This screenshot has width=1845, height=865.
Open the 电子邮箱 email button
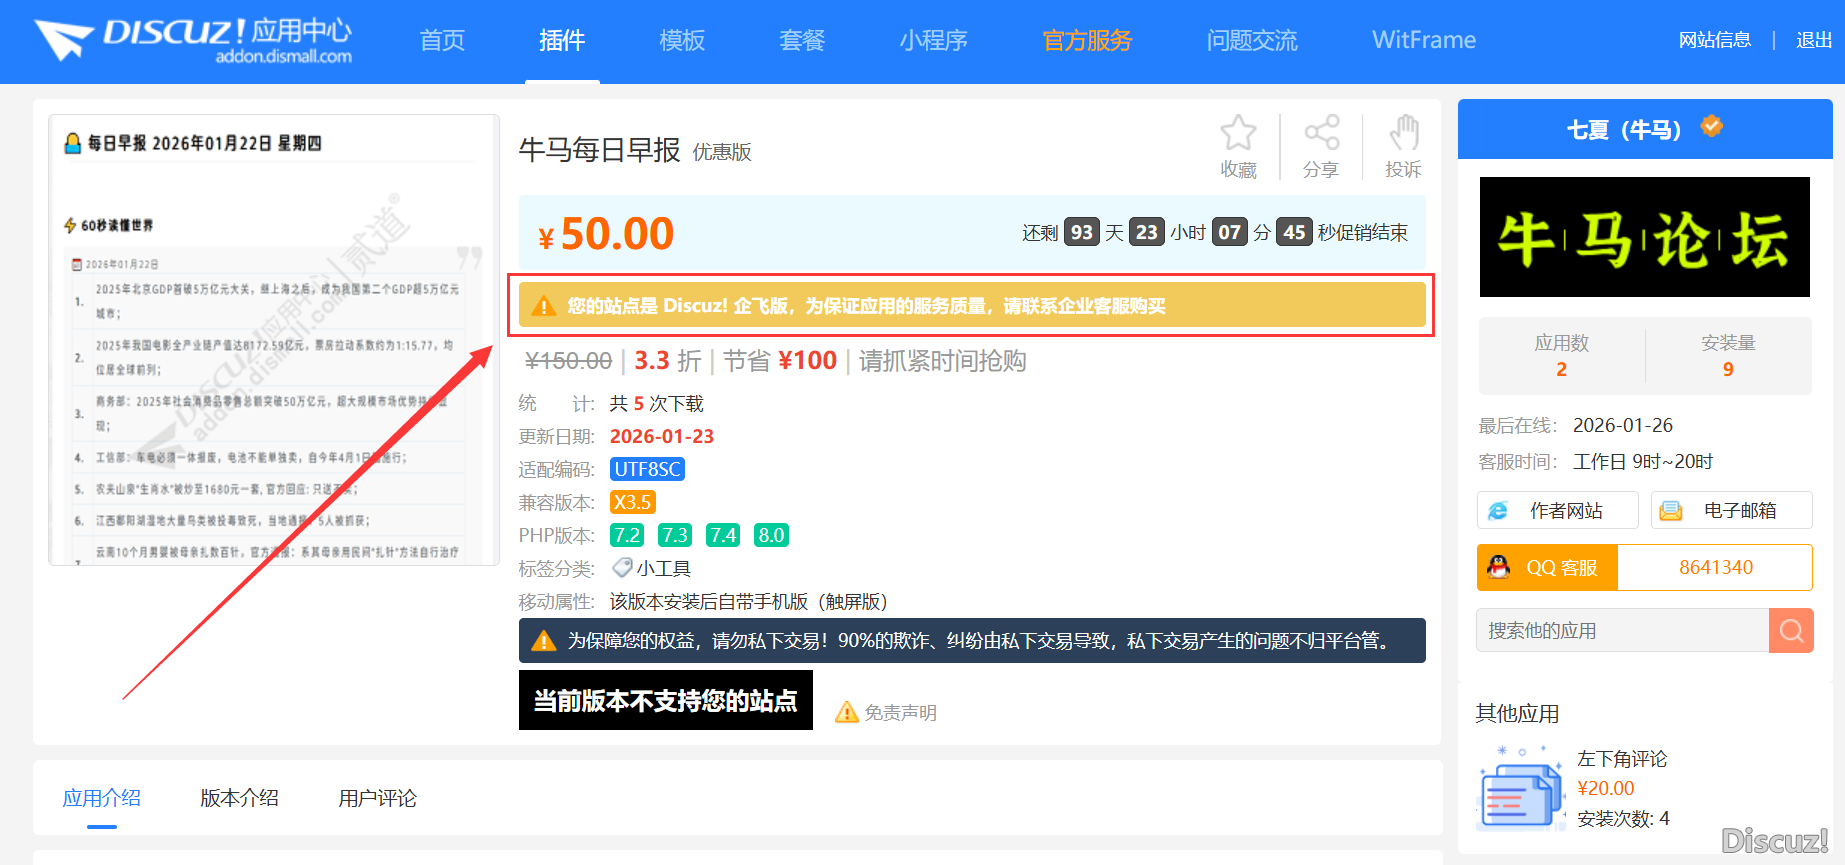(1731, 511)
